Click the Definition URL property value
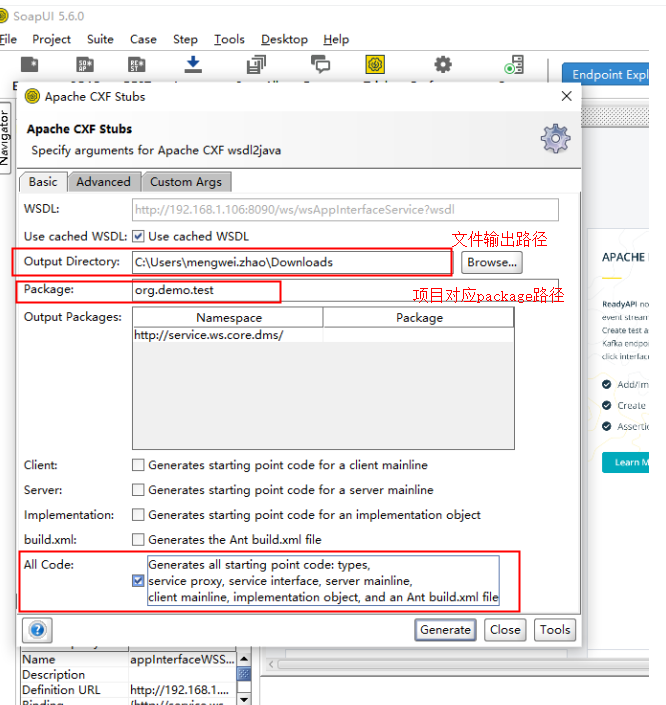666x705 pixels. pos(182,690)
